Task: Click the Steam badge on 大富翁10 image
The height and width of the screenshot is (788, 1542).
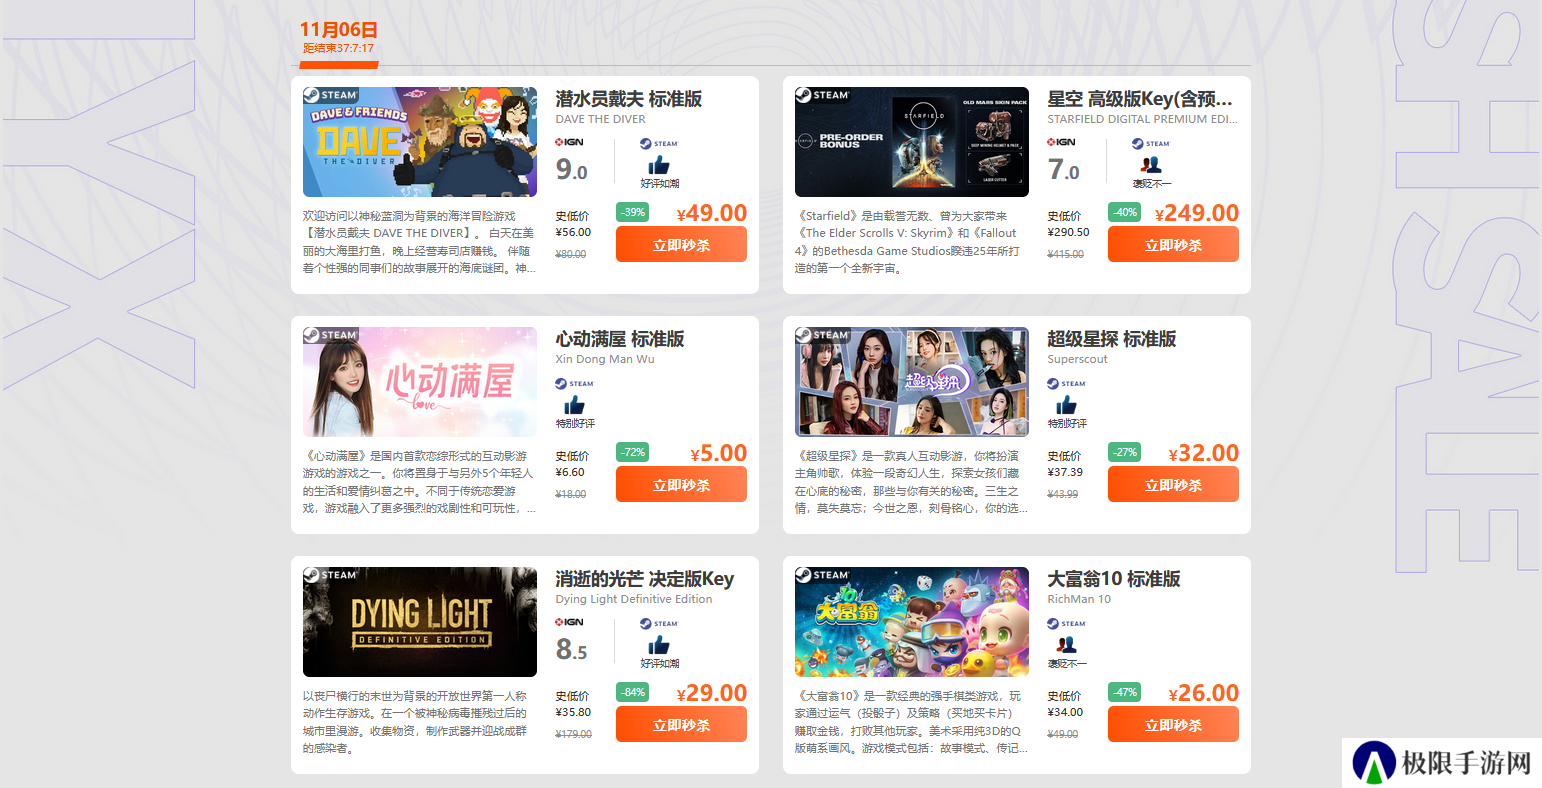Action: [822, 575]
